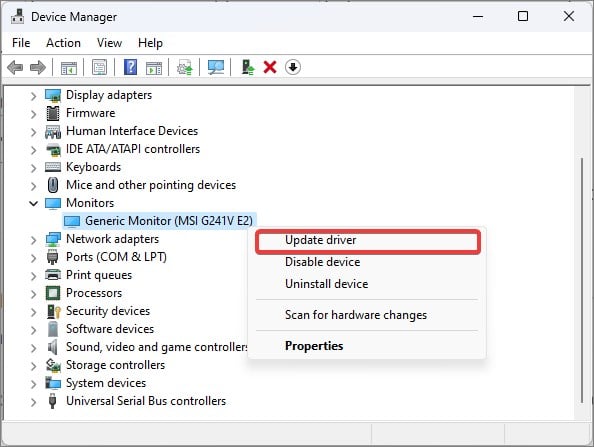Minimize the Device Manager window
Screen dimensions: 594x447
(478, 16)
